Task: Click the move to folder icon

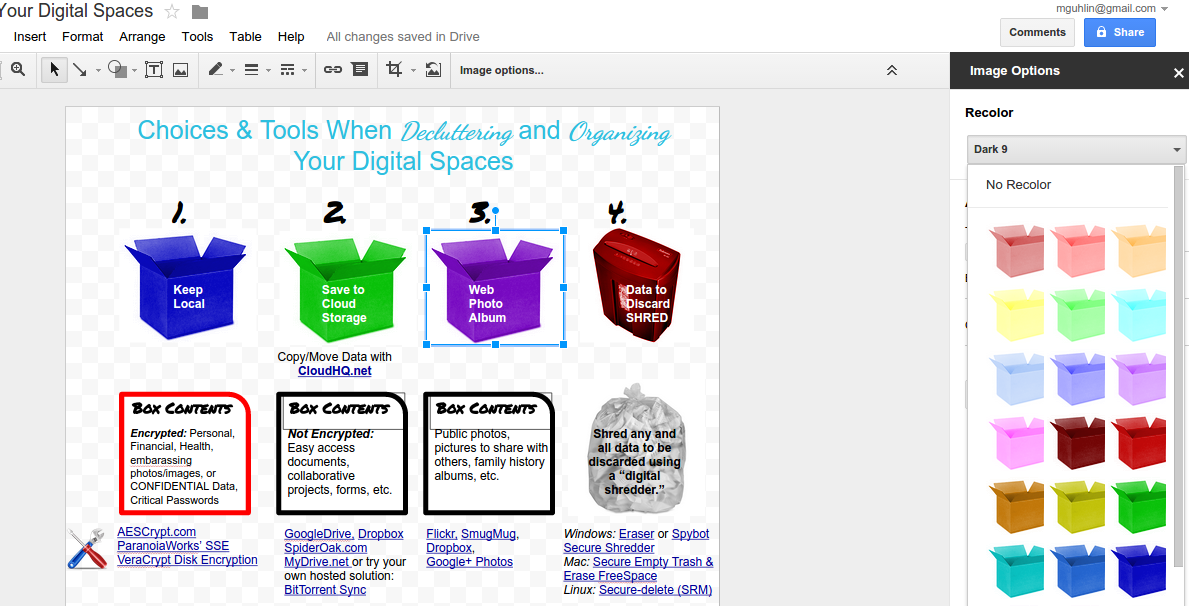Action: click(x=200, y=12)
